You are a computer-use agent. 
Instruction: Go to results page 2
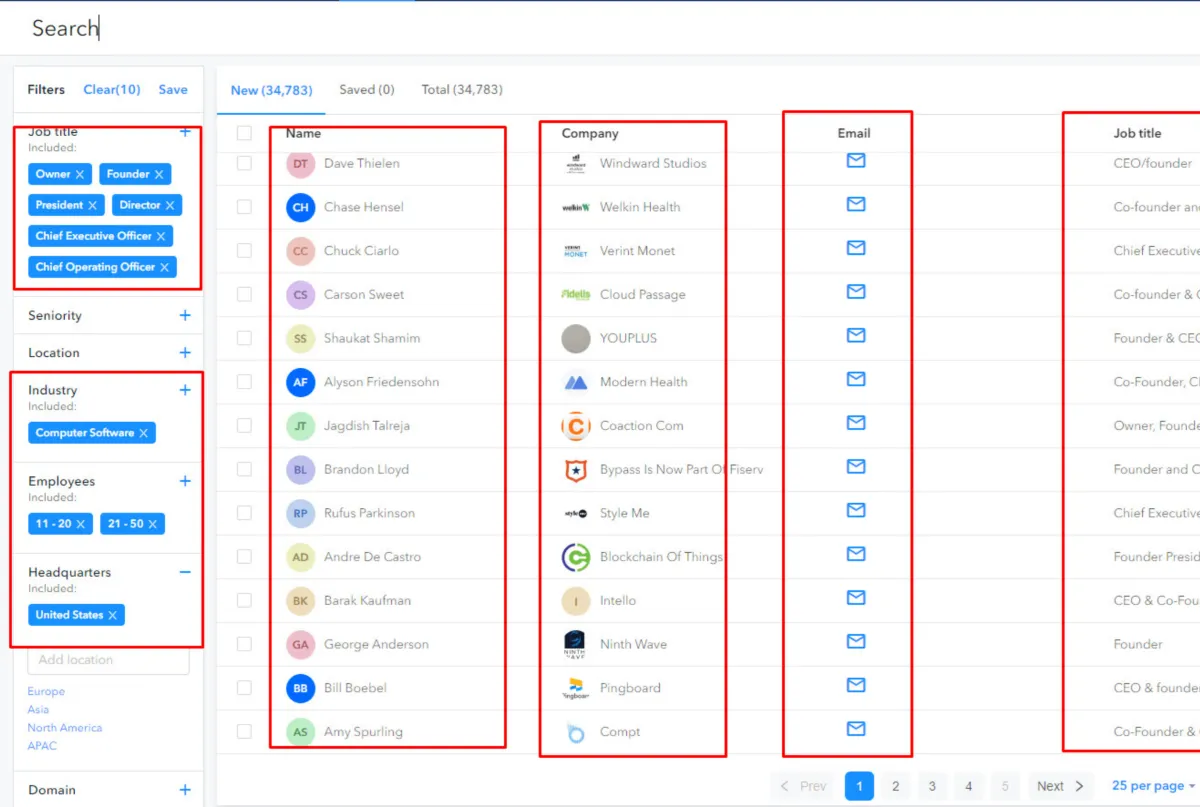click(896, 786)
